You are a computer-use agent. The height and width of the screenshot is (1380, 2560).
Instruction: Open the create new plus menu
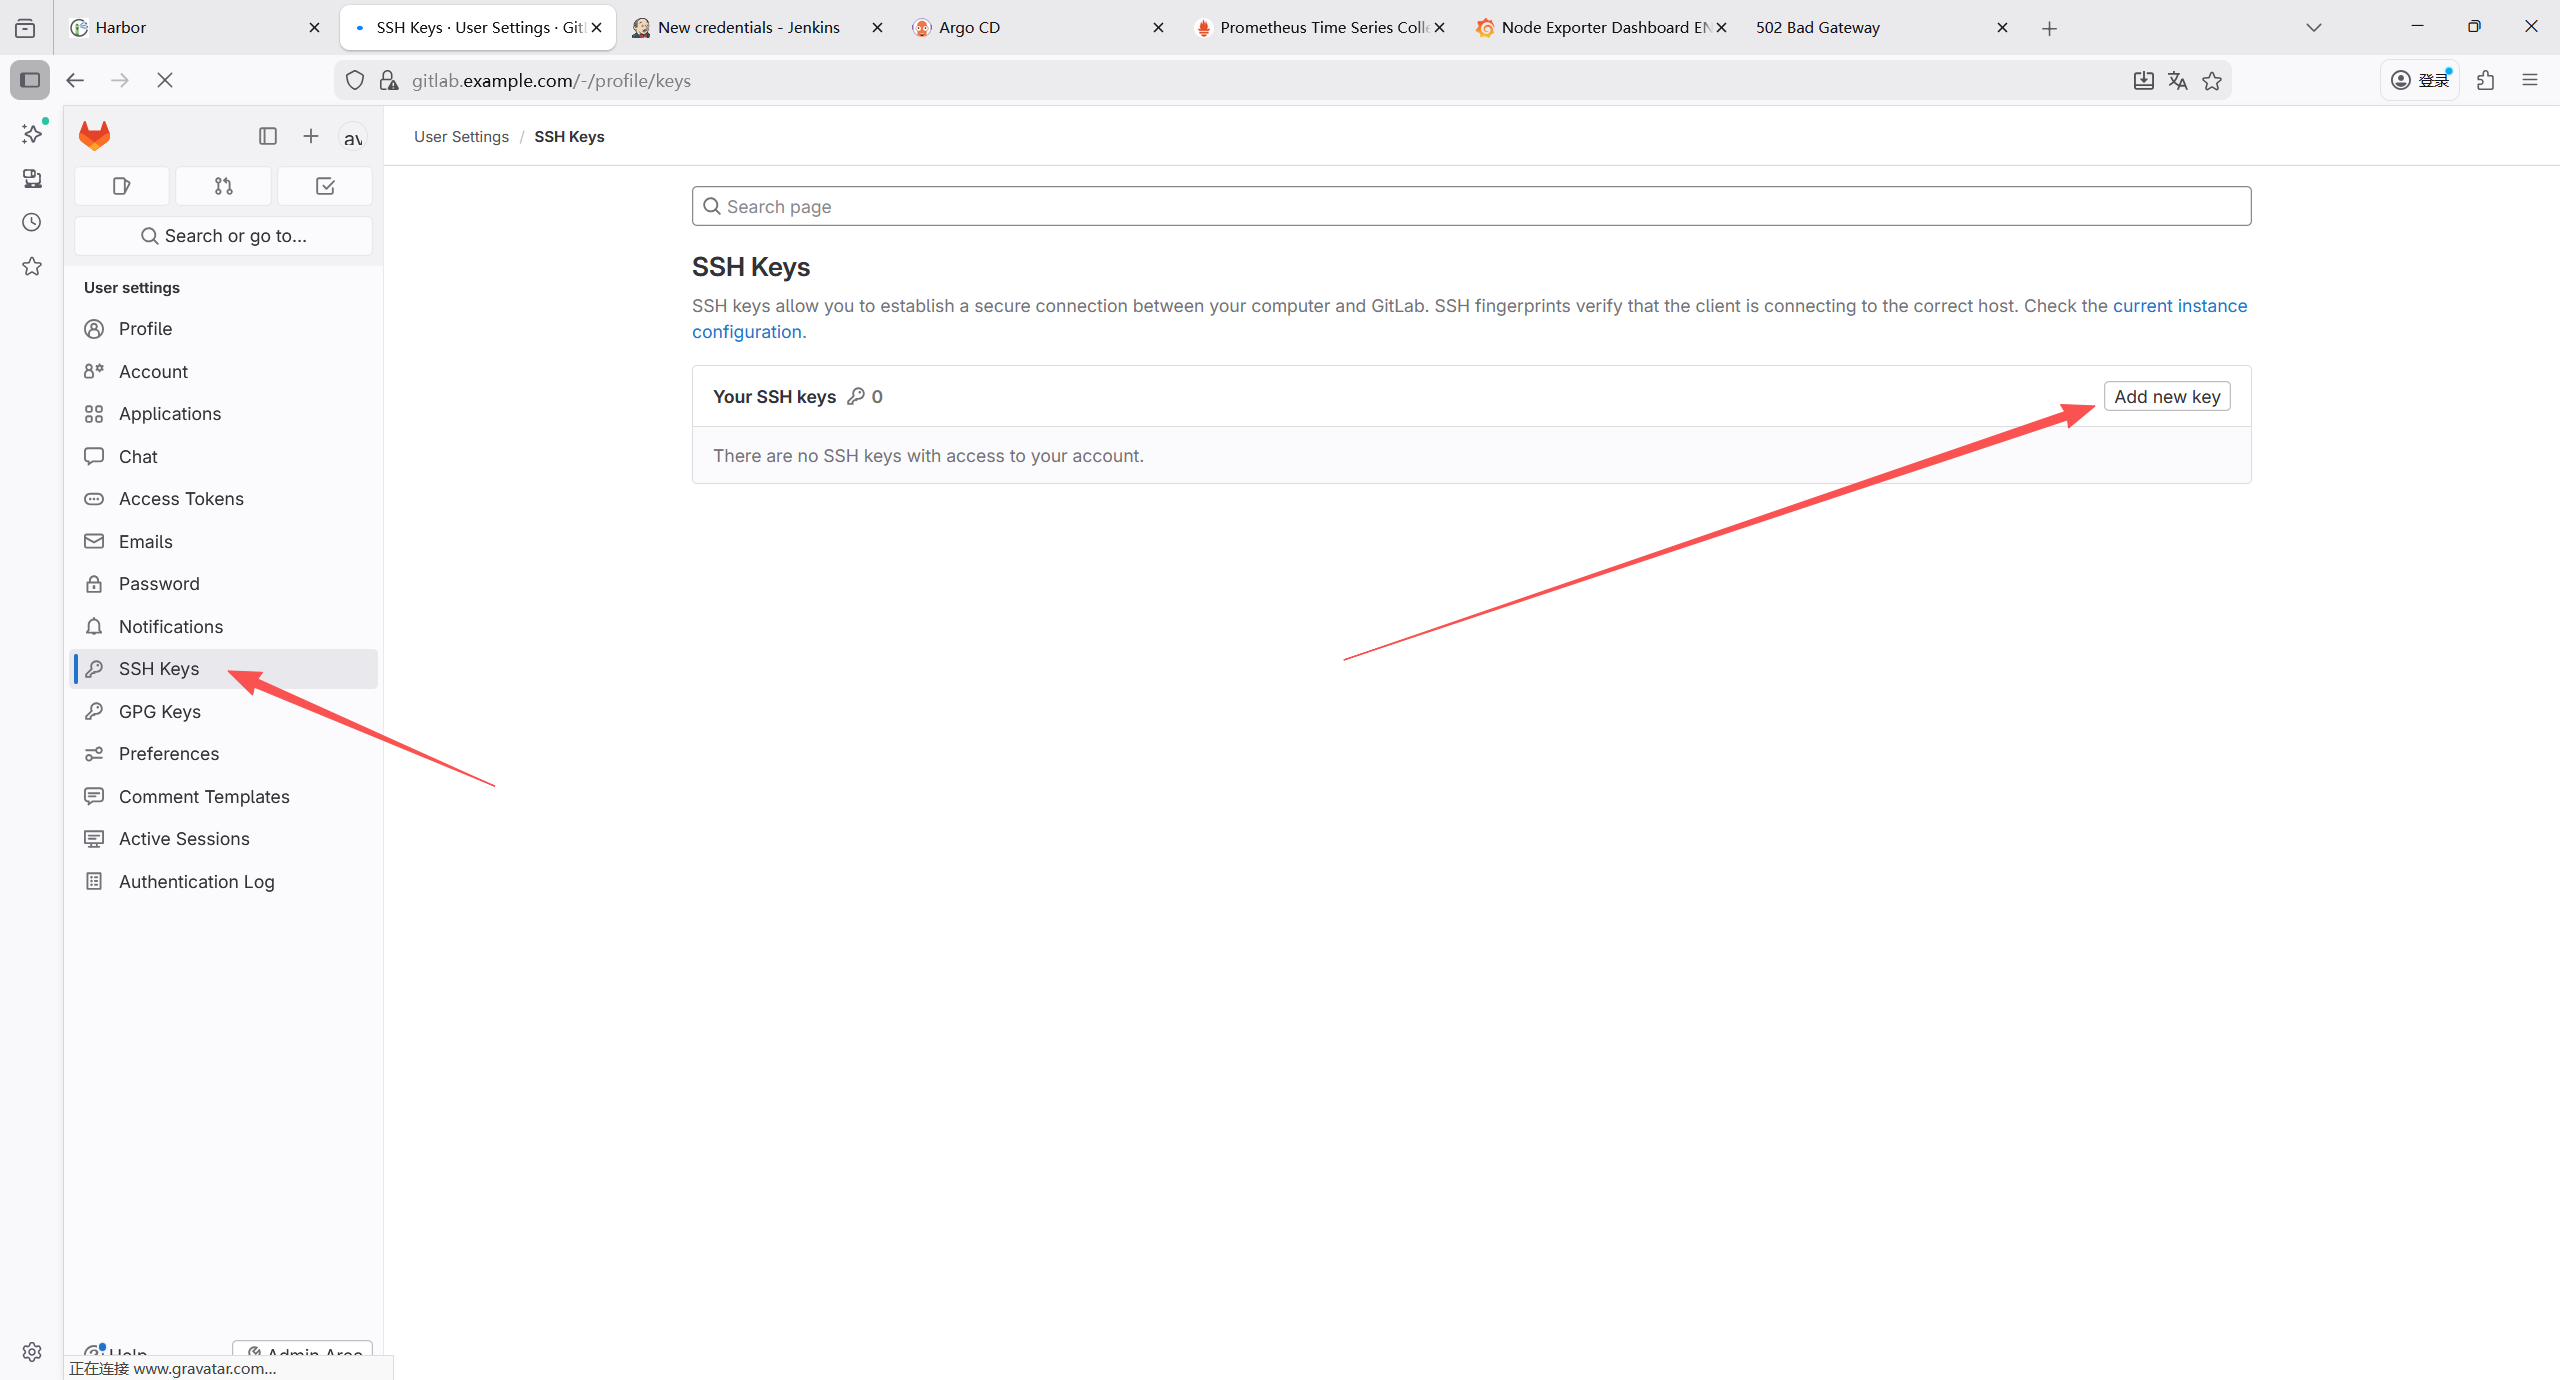click(x=311, y=136)
